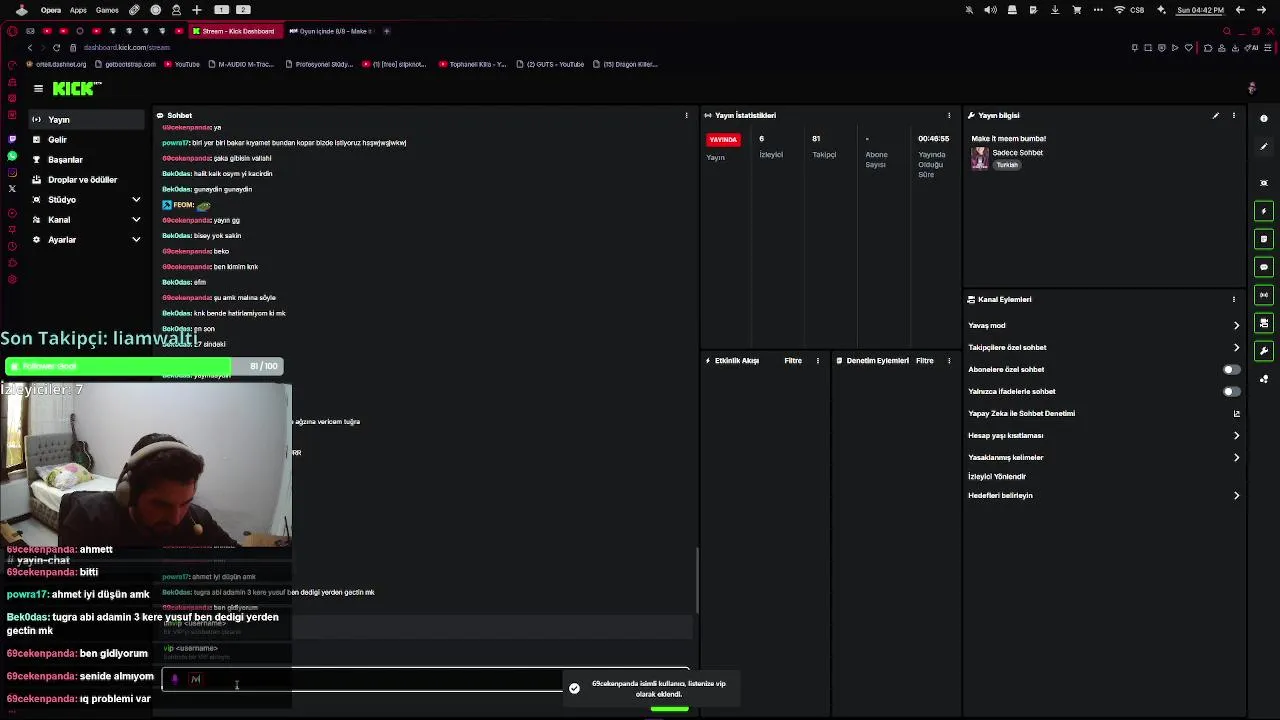
Task: Click the broadcast signal icon in right rail
Action: (x=1264, y=295)
